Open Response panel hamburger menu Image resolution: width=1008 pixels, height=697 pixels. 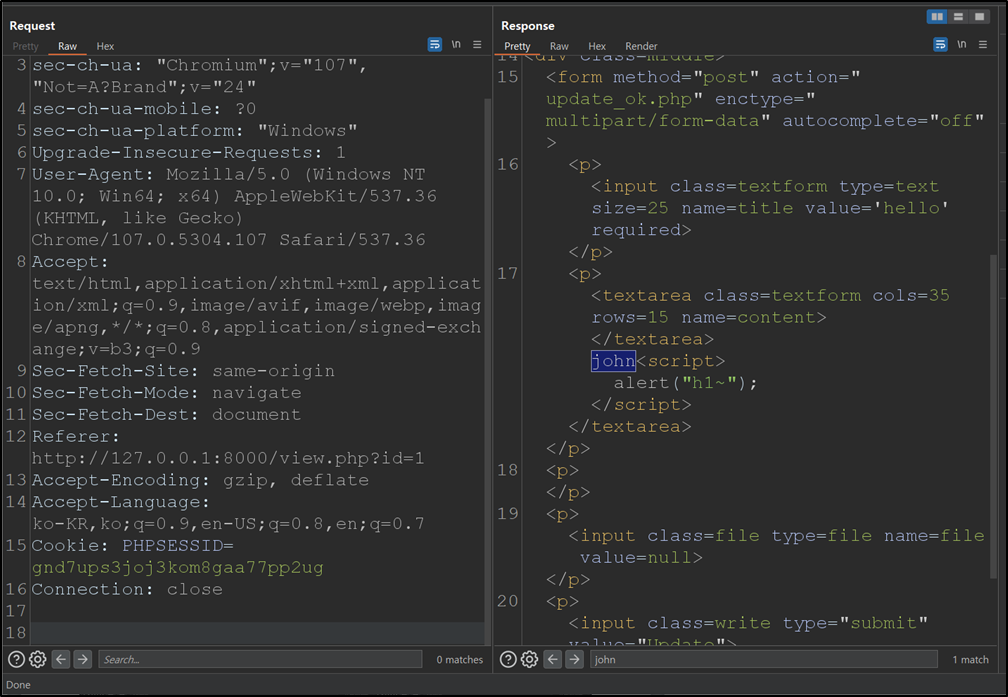(983, 44)
